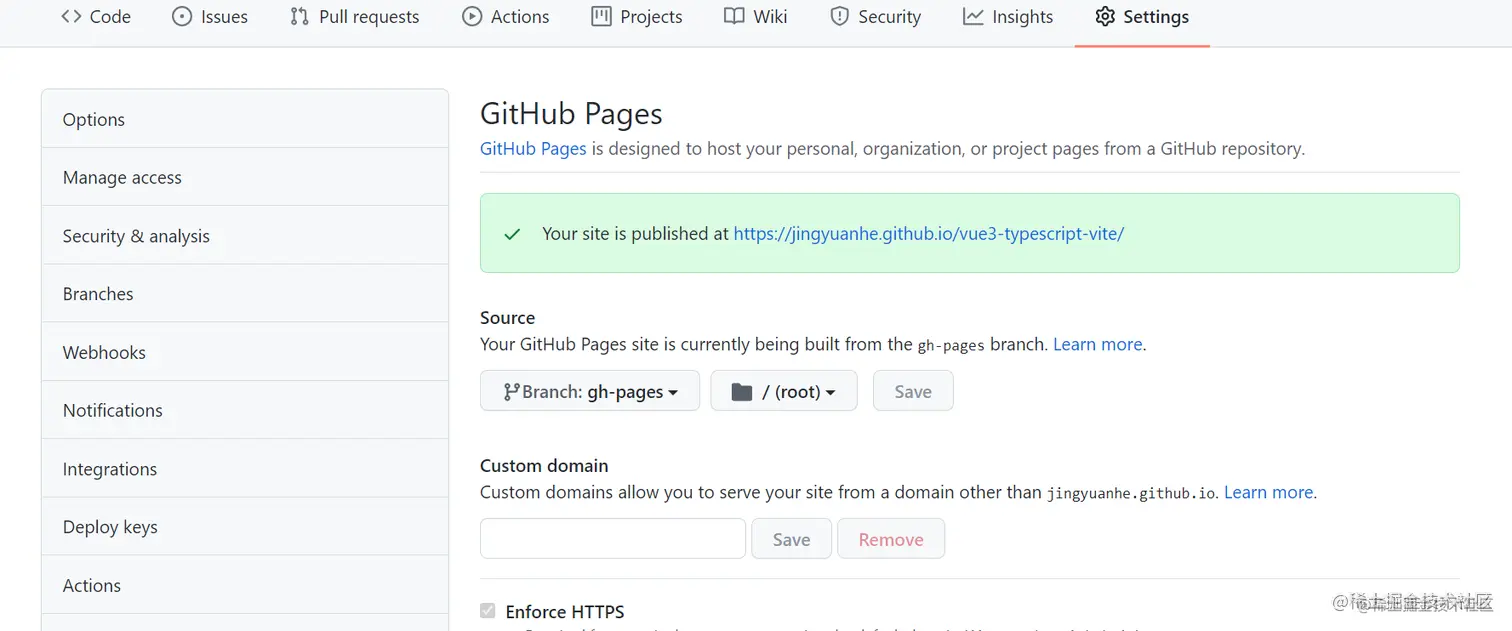
Task: Click Save button next to custom domain
Action: (791, 540)
